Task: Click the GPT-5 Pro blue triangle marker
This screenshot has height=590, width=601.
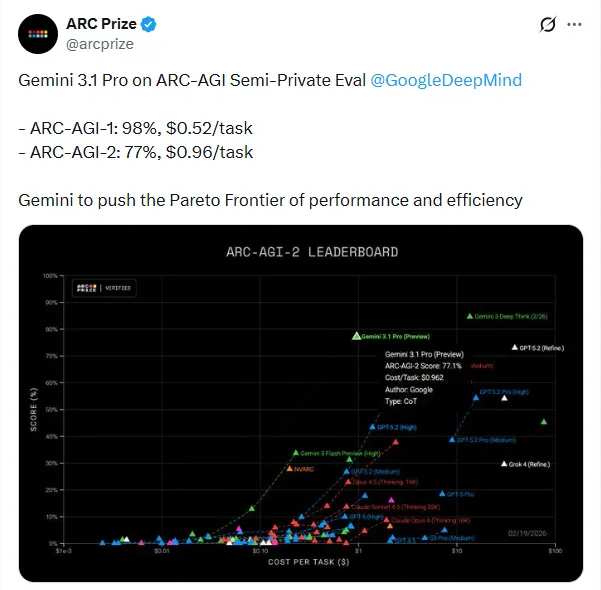Action: point(442,493)
